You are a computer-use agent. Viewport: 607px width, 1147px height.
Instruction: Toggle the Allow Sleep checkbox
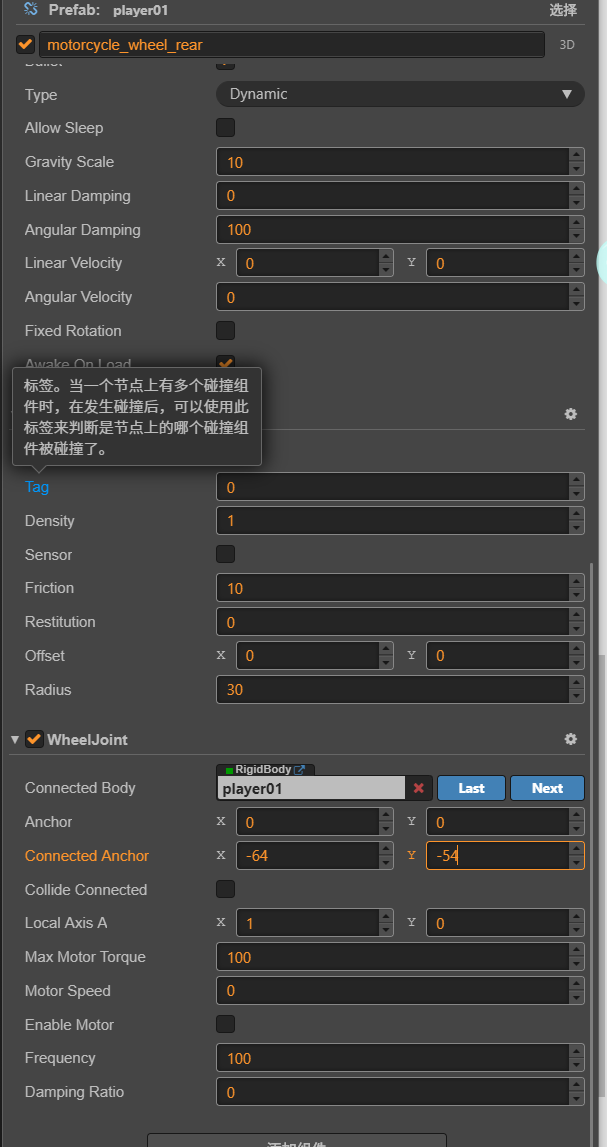click(226, 128)
